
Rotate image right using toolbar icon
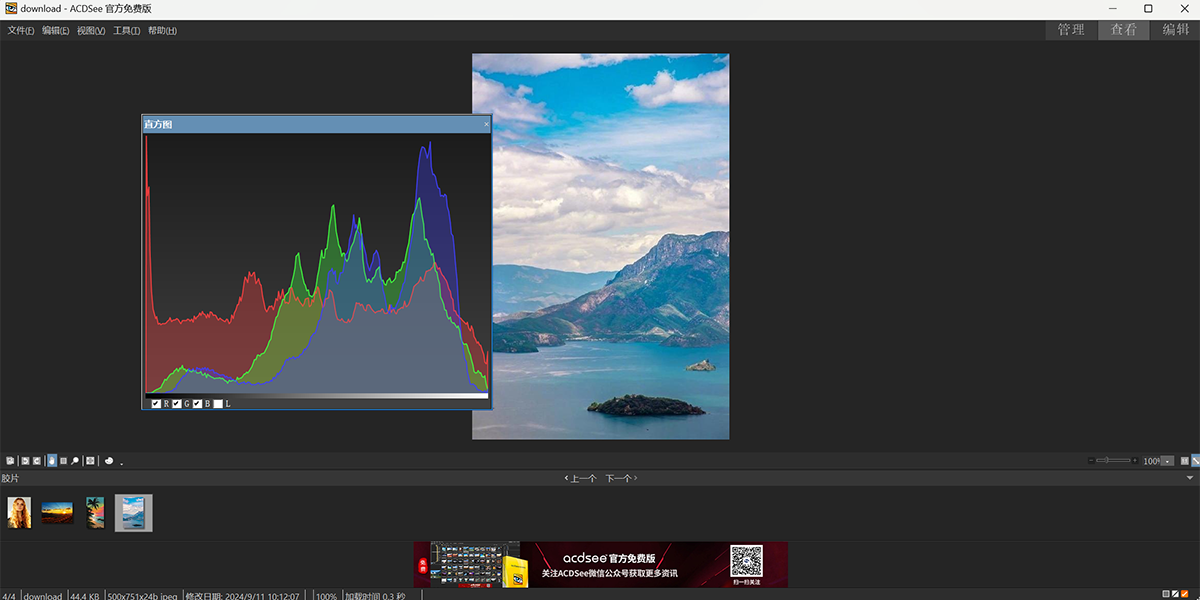pyautogui.click(x=37, y=461)
